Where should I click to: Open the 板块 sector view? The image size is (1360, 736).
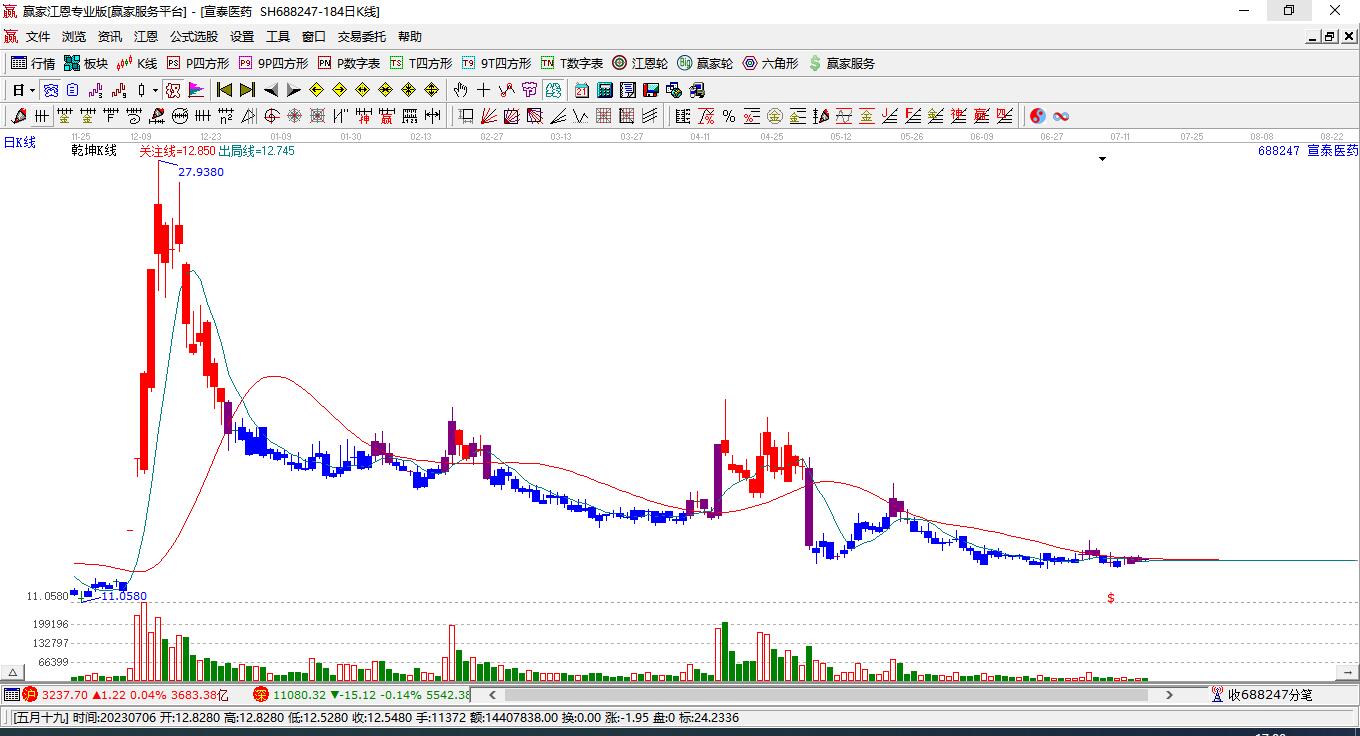click(x=86, y=63)
